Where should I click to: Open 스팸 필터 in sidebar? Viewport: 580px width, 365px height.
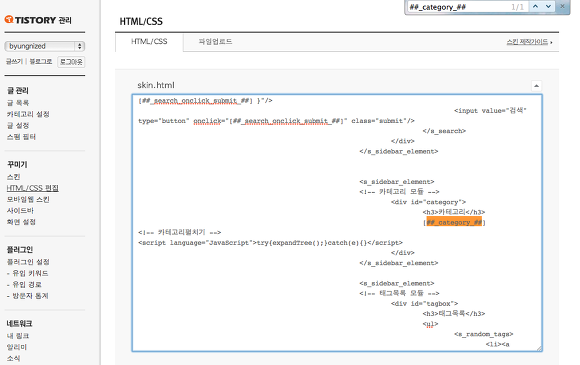tap(21, 137)
